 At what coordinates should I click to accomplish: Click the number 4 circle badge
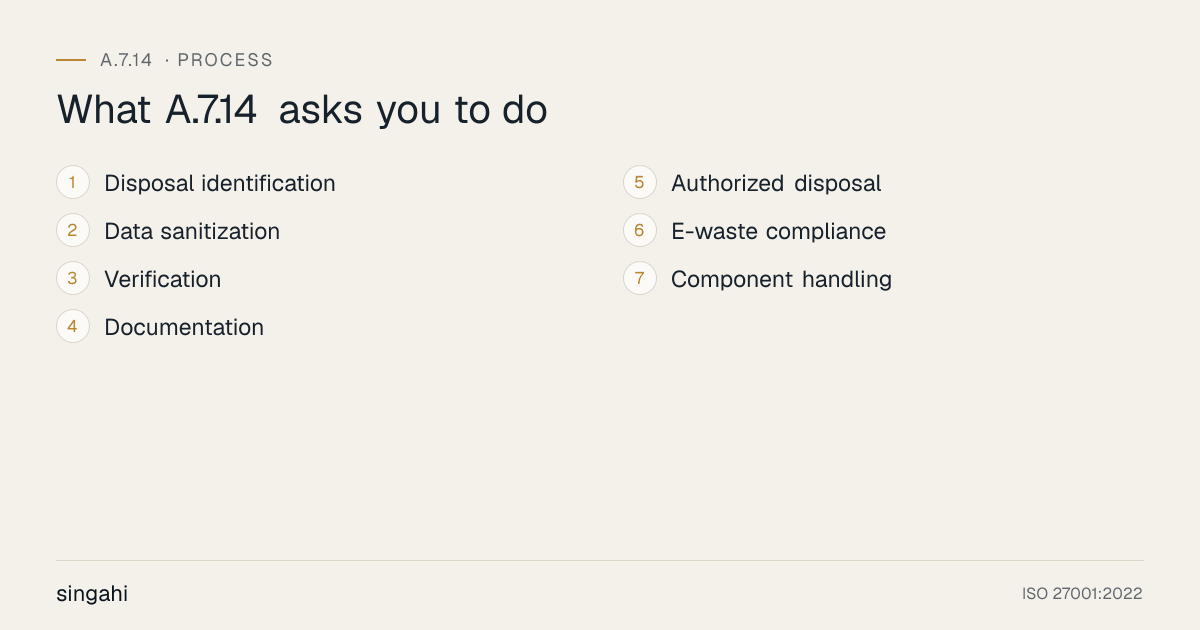pyautogui.click(x=73, y=327)
